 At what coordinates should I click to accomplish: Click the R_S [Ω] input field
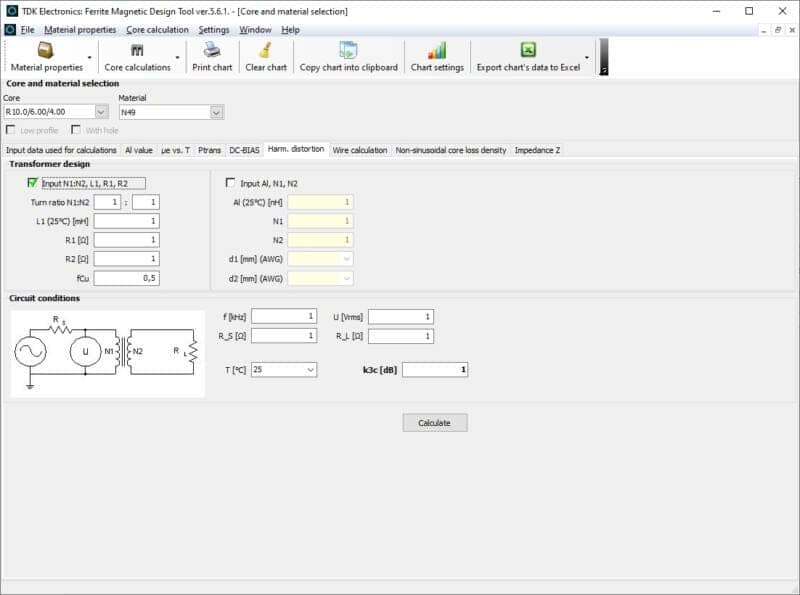(x=284, y=335)
